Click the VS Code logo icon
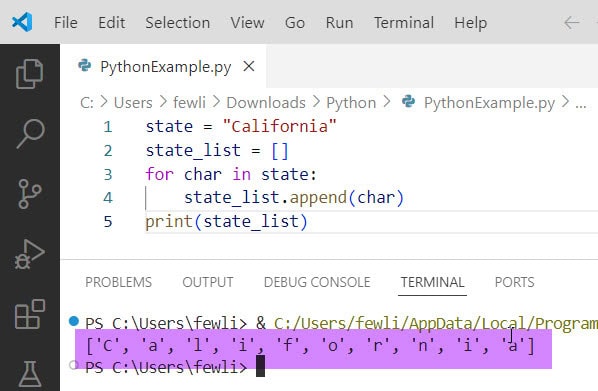 pos(22,22)
